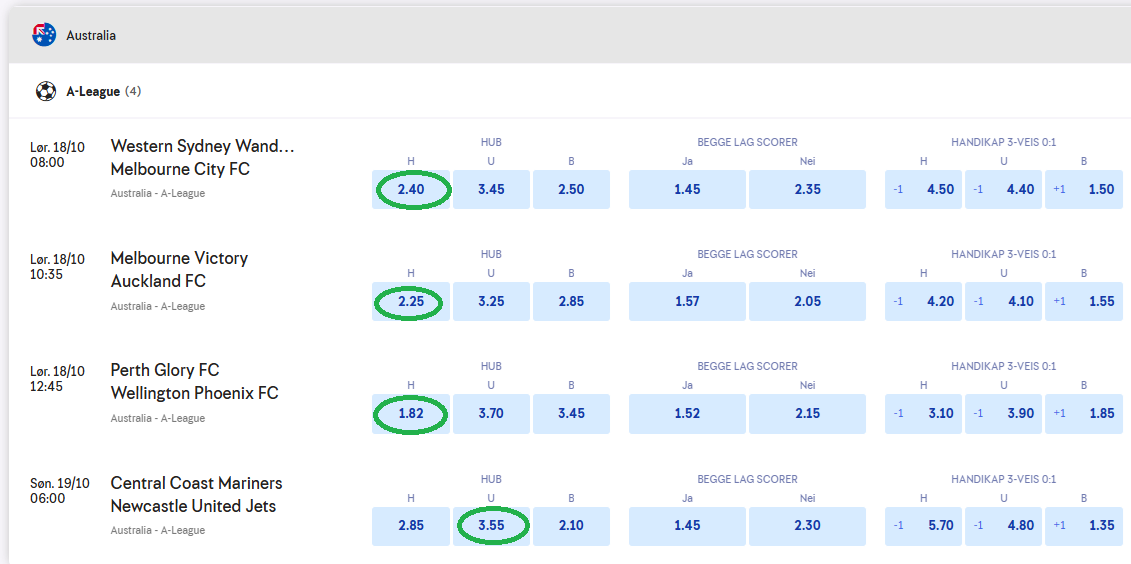Choose away win odds 2.50 for Melbourne City
This screenshot has width=1131, height=564.
(571, 189)
